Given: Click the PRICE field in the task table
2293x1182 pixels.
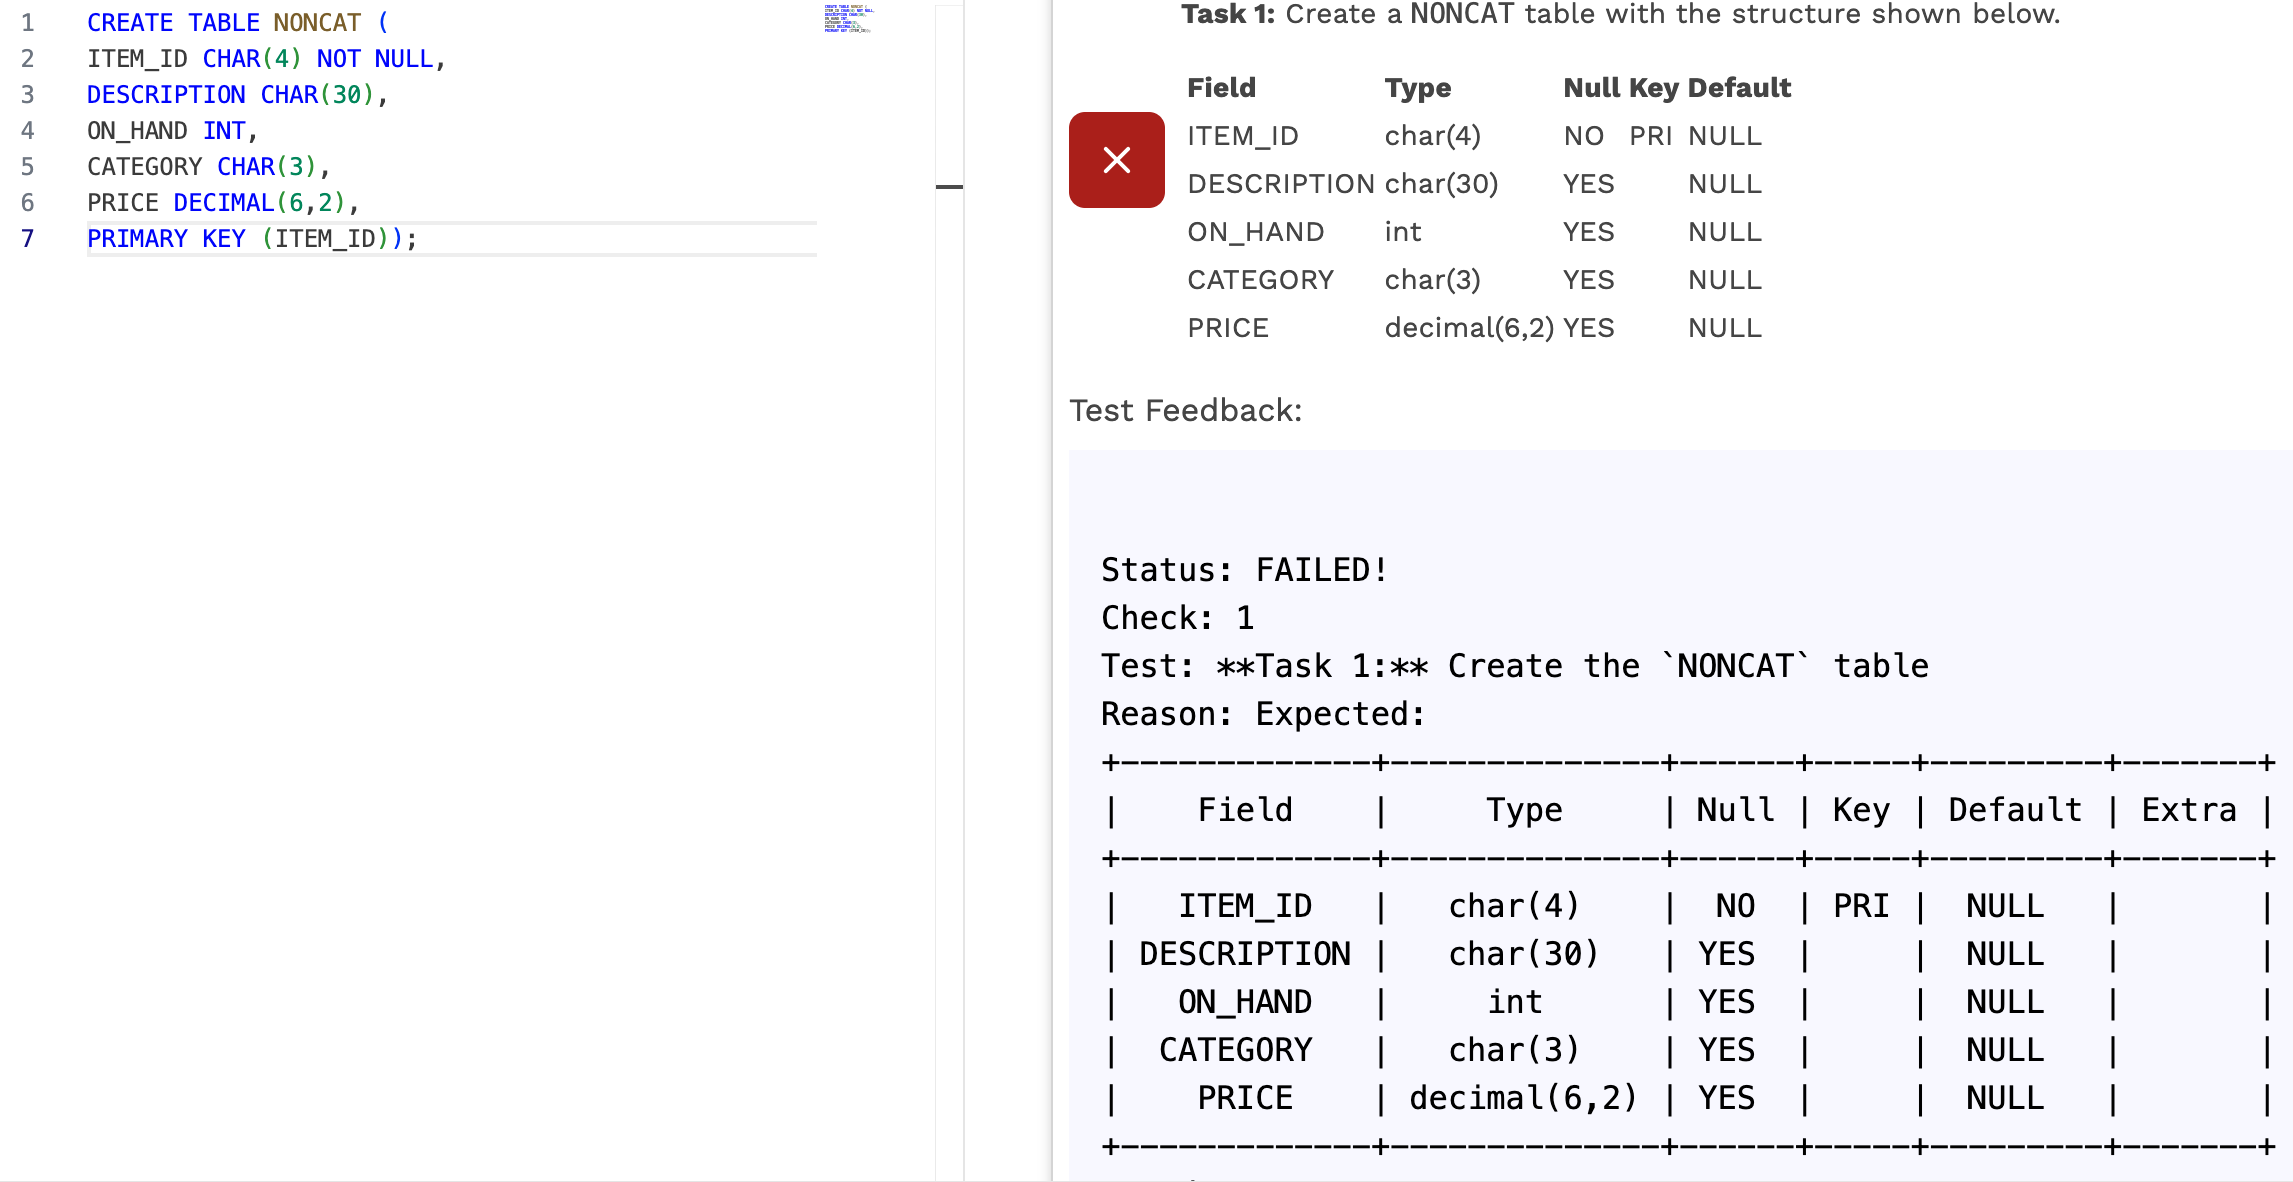Looking at the screenshot, I should pos(1228,327).
